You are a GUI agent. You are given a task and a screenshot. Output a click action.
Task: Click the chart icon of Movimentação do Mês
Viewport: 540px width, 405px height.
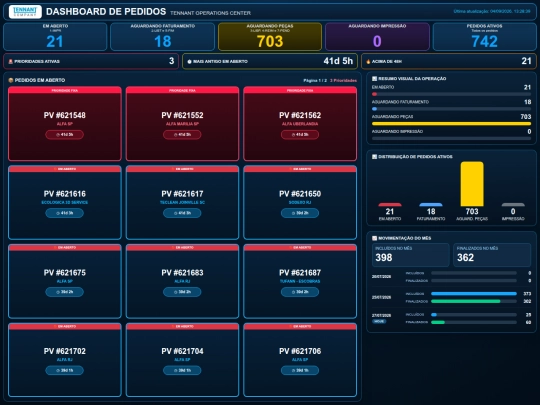pos(374,238)
